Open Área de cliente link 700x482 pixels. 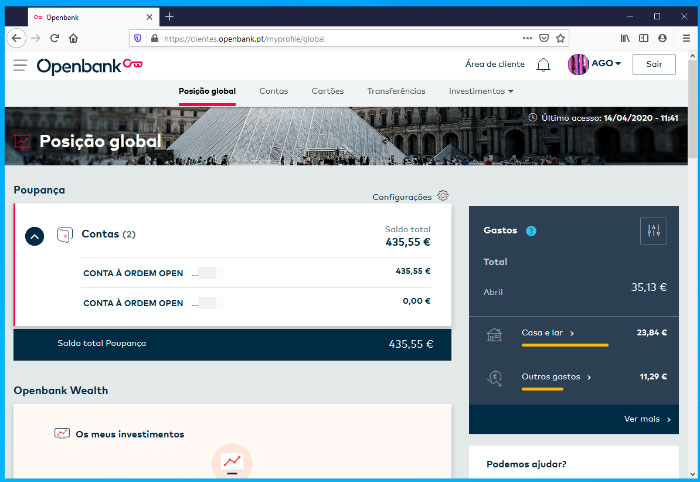point(495,64)
